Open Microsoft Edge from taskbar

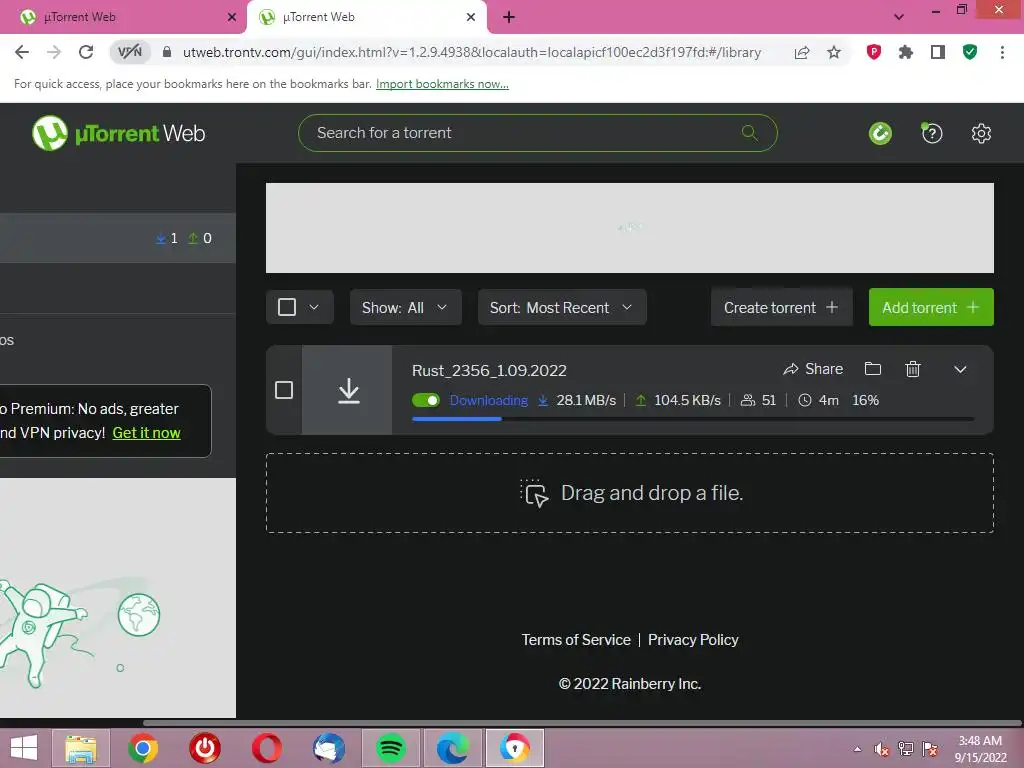pyautogui.click(x=453, y=748)
